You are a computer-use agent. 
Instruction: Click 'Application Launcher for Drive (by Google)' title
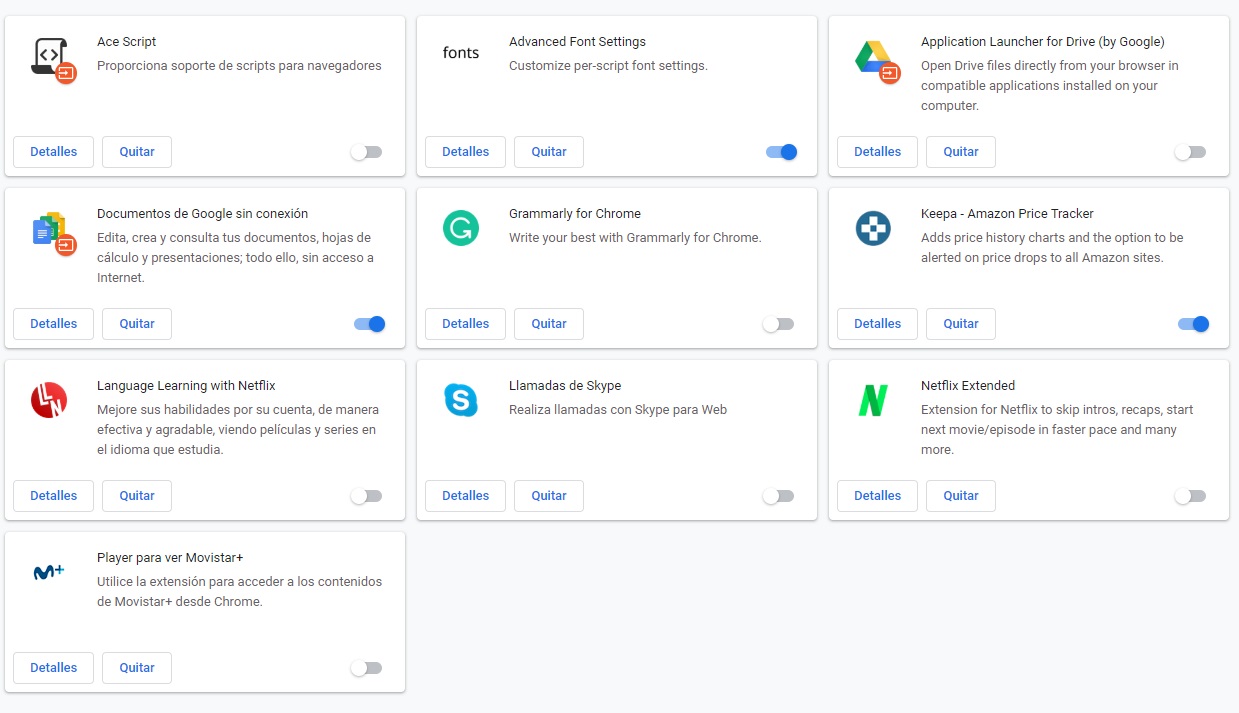pos(1043,42)
